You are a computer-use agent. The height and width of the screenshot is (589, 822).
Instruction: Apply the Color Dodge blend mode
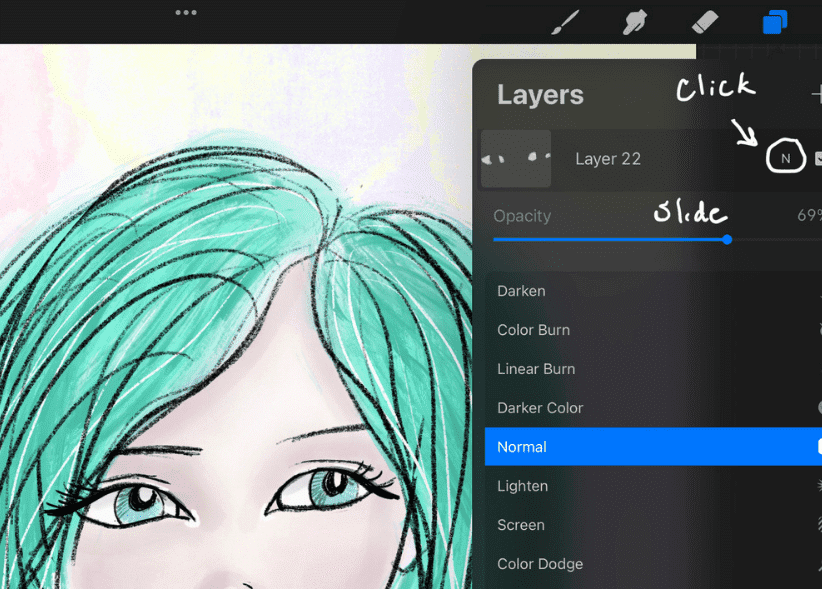click(x=540, y=564)
